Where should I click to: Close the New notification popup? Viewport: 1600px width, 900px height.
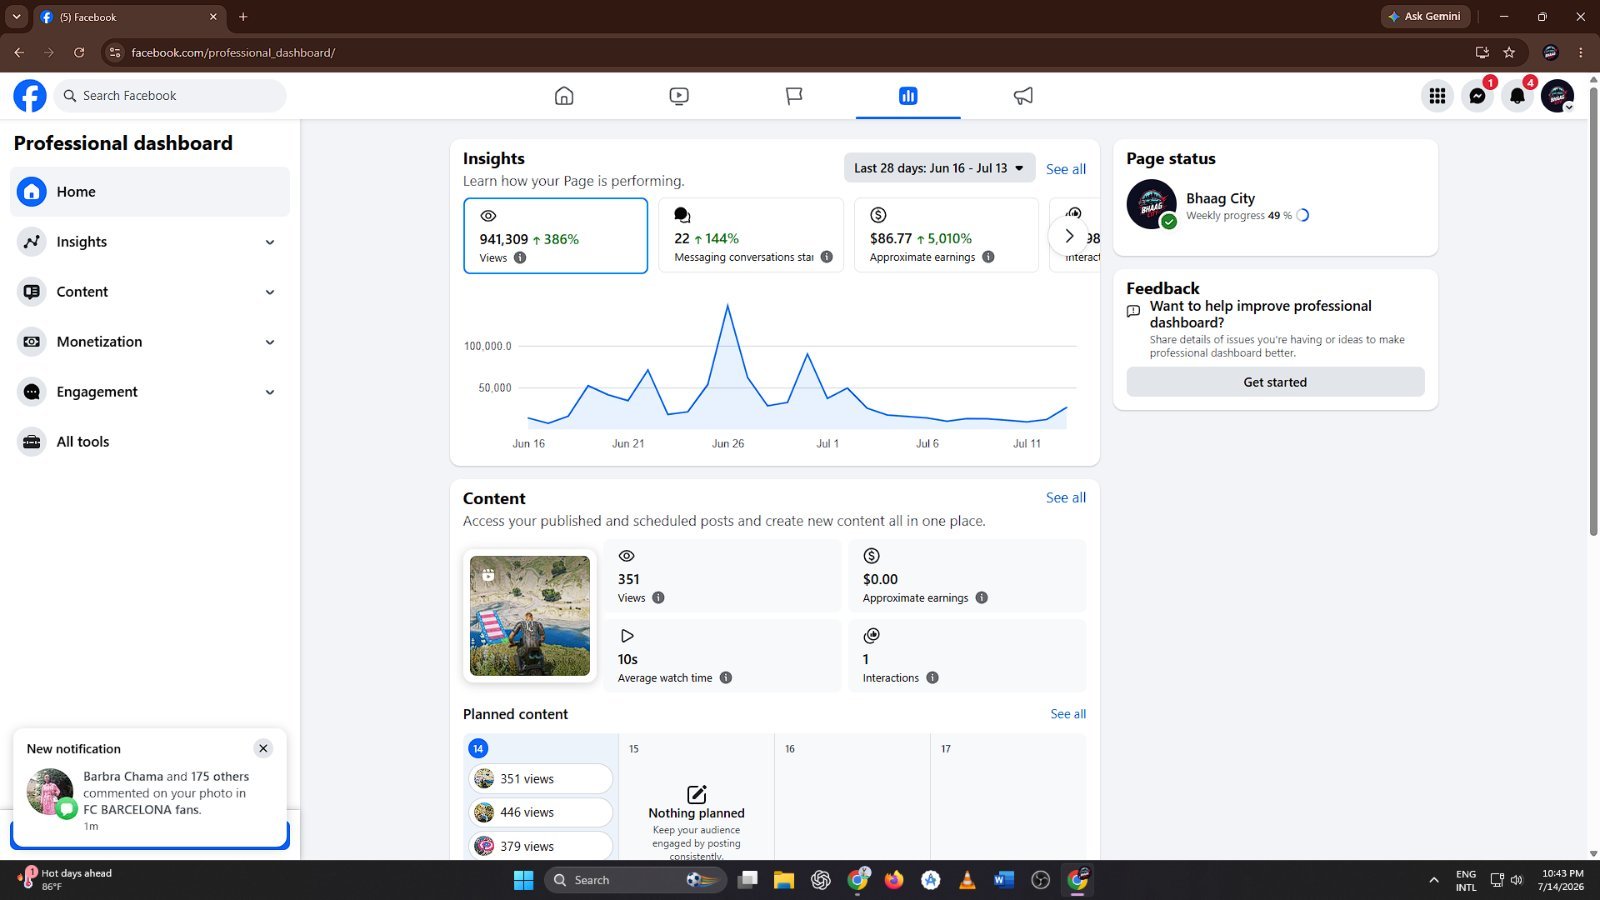(x=263, y=748)
